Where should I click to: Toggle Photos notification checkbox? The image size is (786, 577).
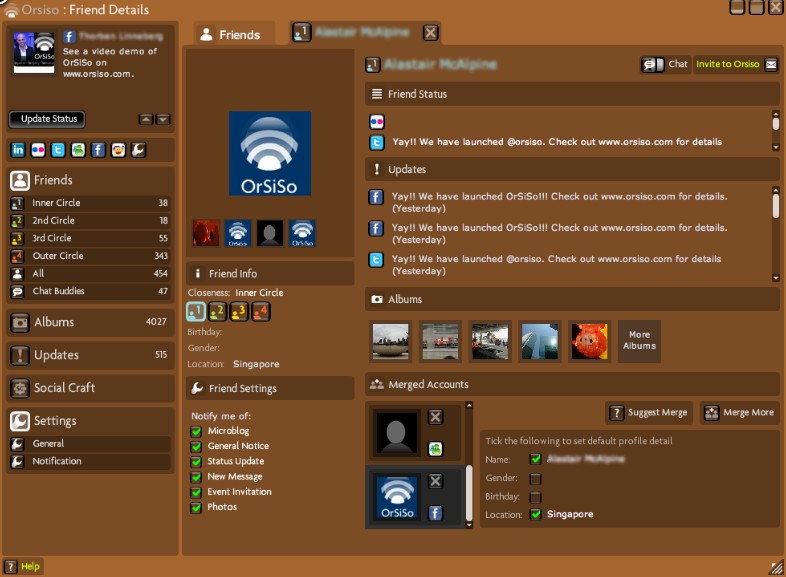pyautogui.click(x=196, y=507)
